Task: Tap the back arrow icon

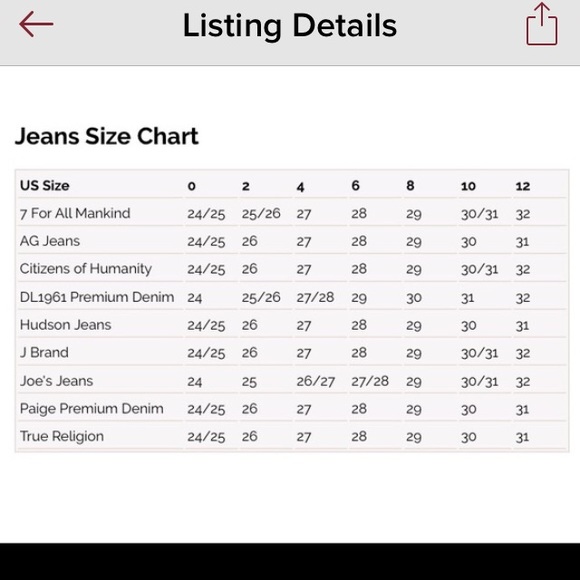Action: 36,24
